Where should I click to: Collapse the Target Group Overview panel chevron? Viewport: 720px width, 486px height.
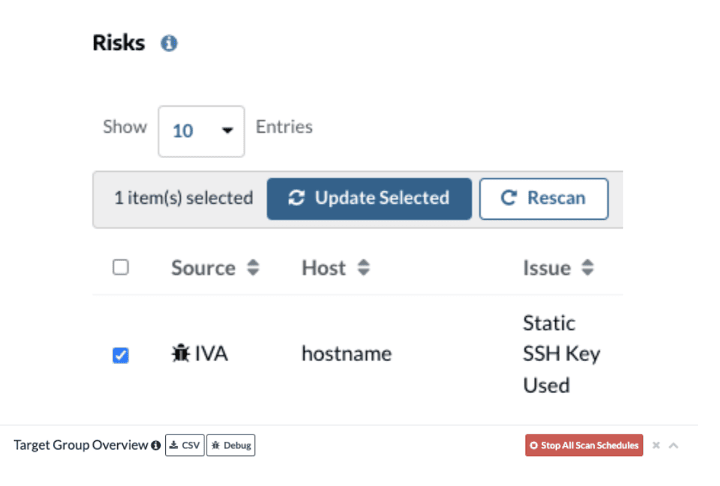(x=674, y=445)
